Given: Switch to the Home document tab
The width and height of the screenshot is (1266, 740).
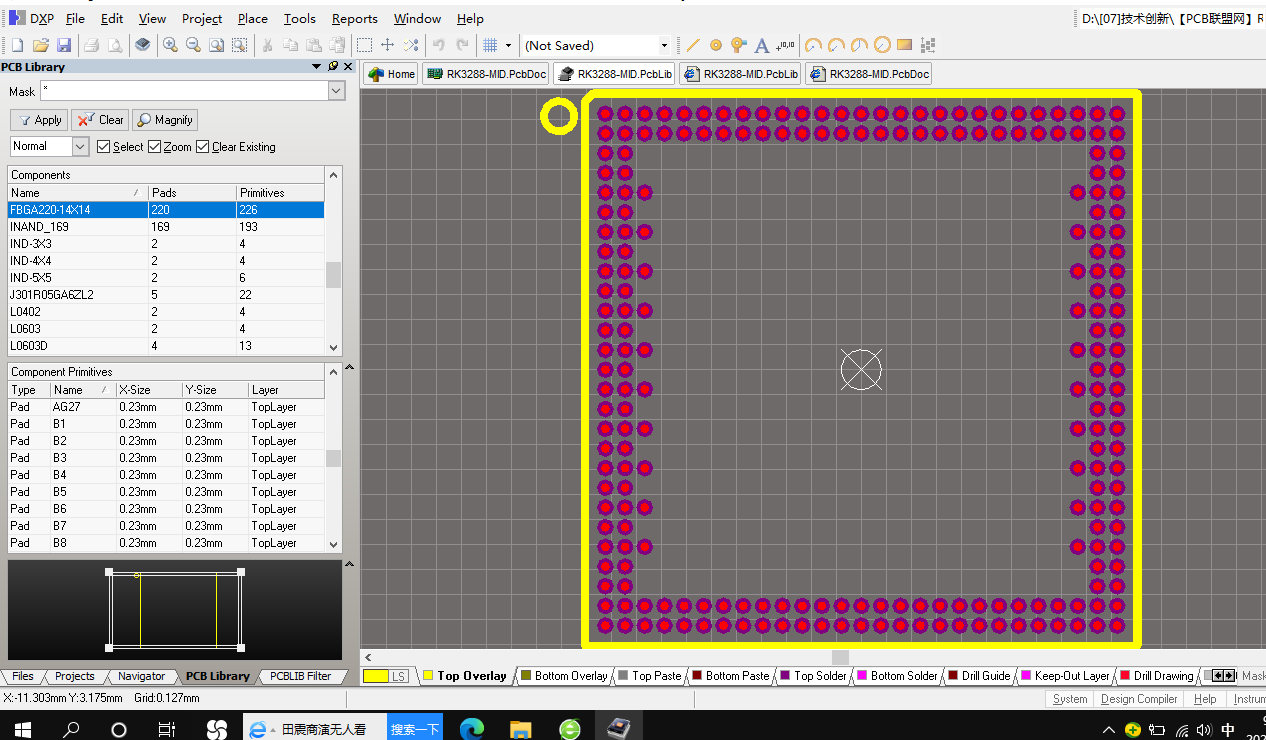Looking at the screenshot, I should click(391, 74).
